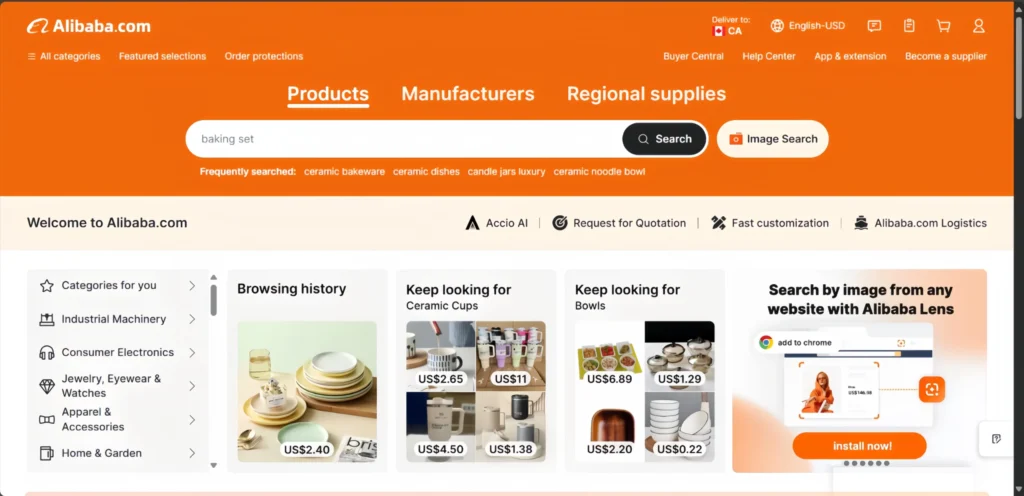Click the Image Search button
Viewport: 1024px width, 496px height.
coord(773,139)
